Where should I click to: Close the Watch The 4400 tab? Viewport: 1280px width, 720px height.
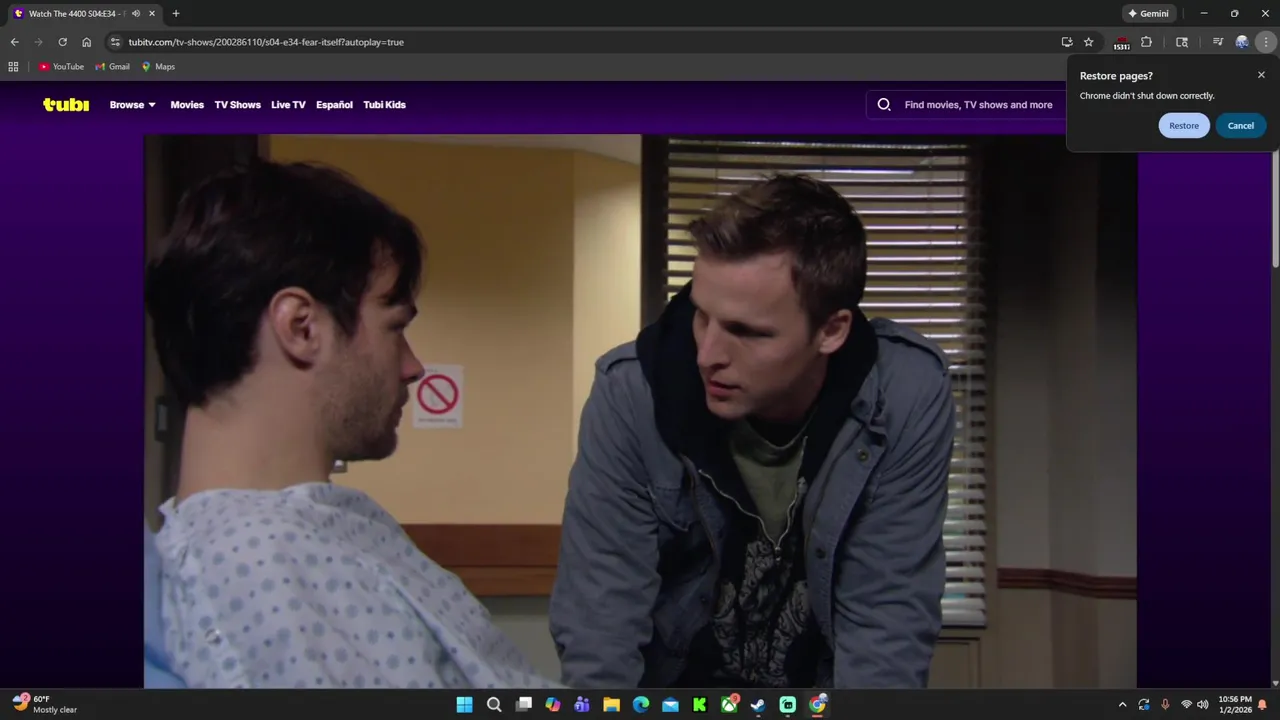[x=152, y=13]
